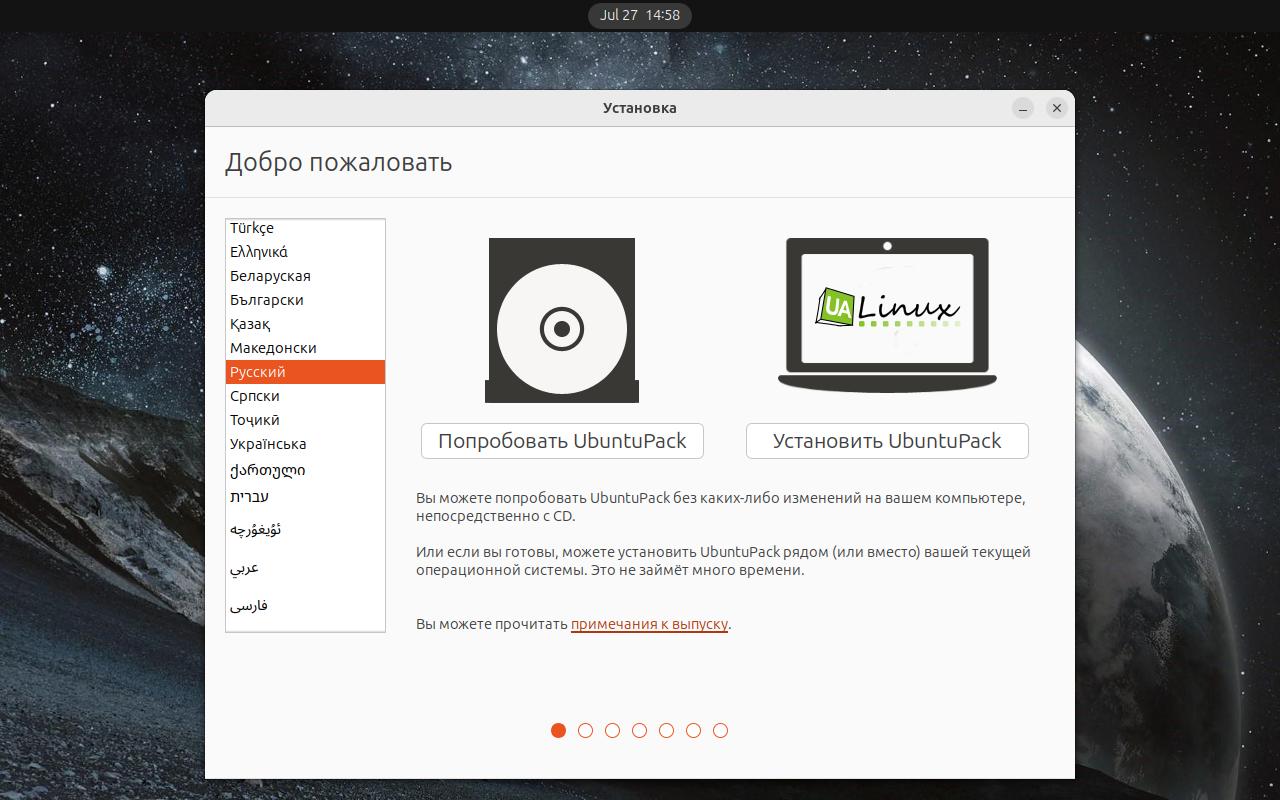The height and width of the screenshot is (800, 1280).
Task: Select Türkçe in the language list
Action: tap(305, 228)
